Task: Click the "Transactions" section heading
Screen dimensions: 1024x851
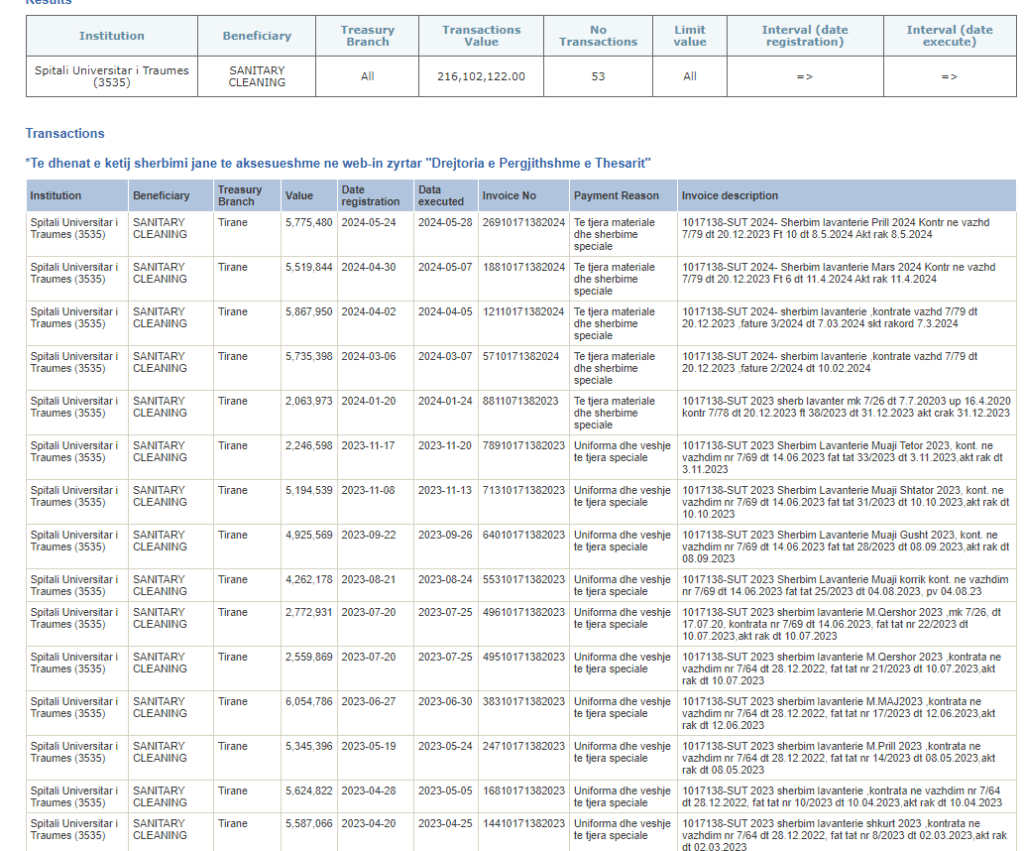Action: click(65, 133)
